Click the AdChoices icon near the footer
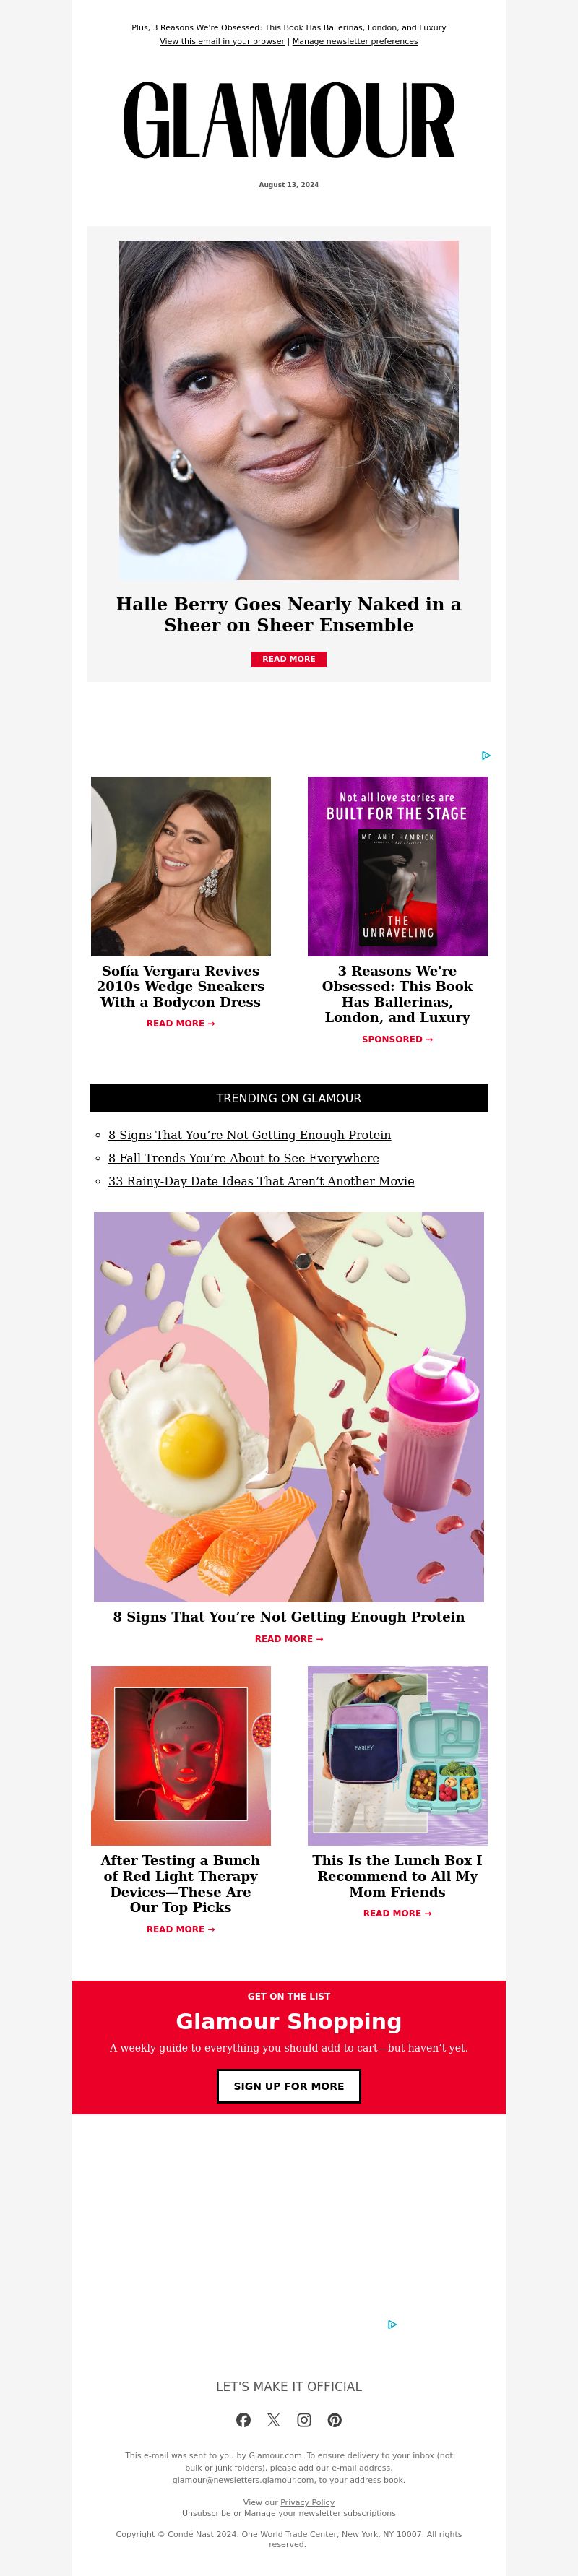The height and width of the screenshot is (2576, 578). tap(392, 2324)
